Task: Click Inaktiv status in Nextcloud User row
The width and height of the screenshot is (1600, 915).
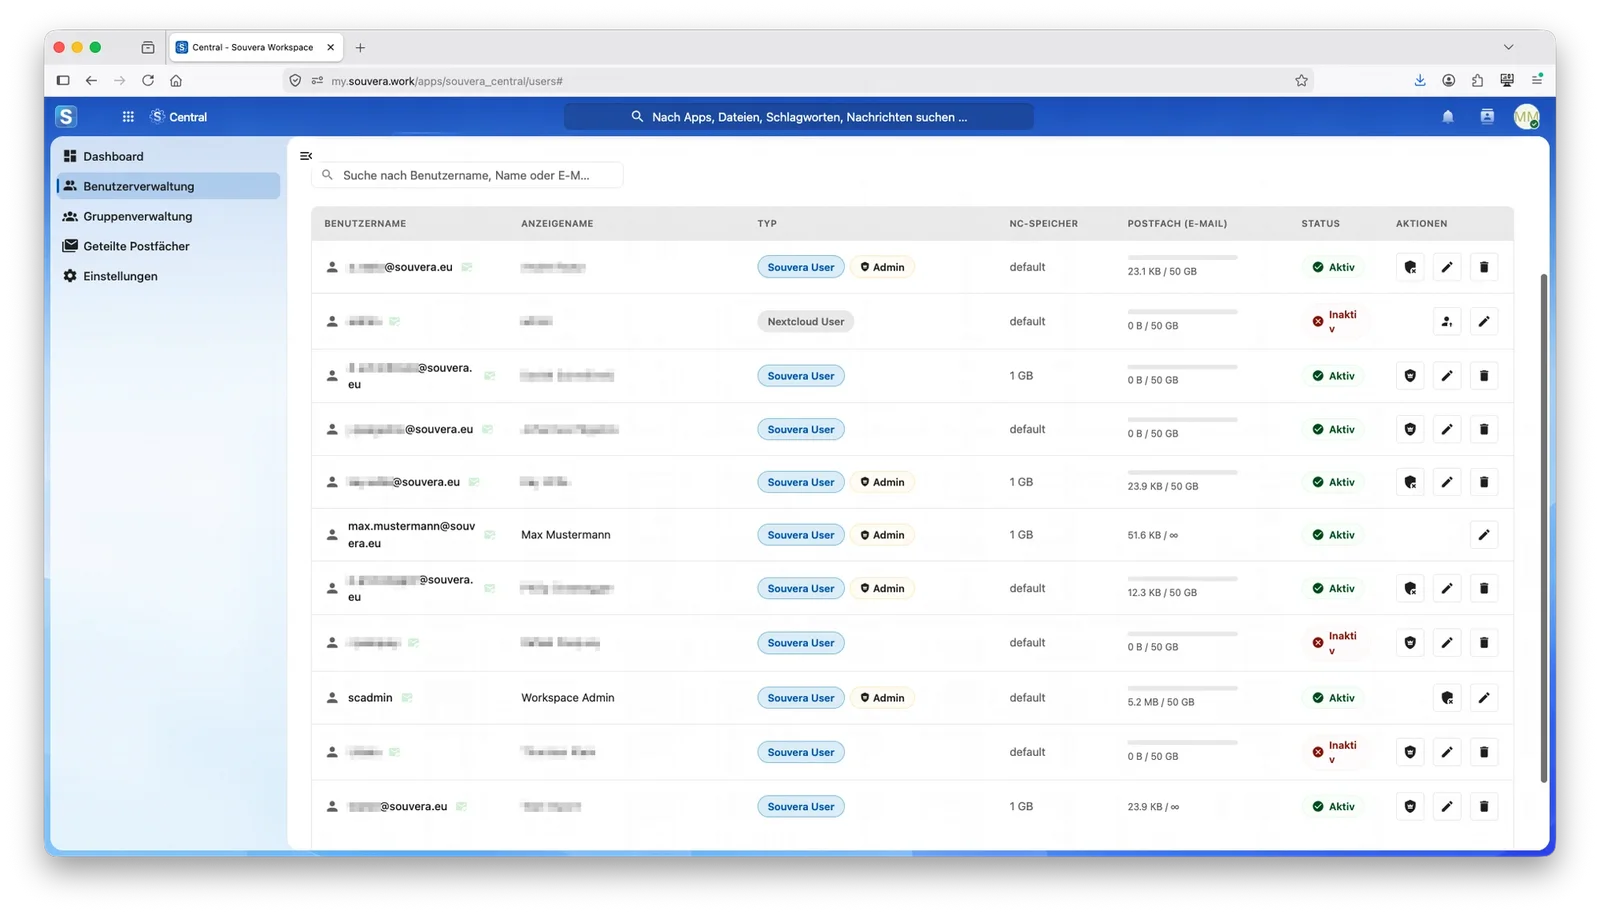Action: click(x=1334, y=321)
